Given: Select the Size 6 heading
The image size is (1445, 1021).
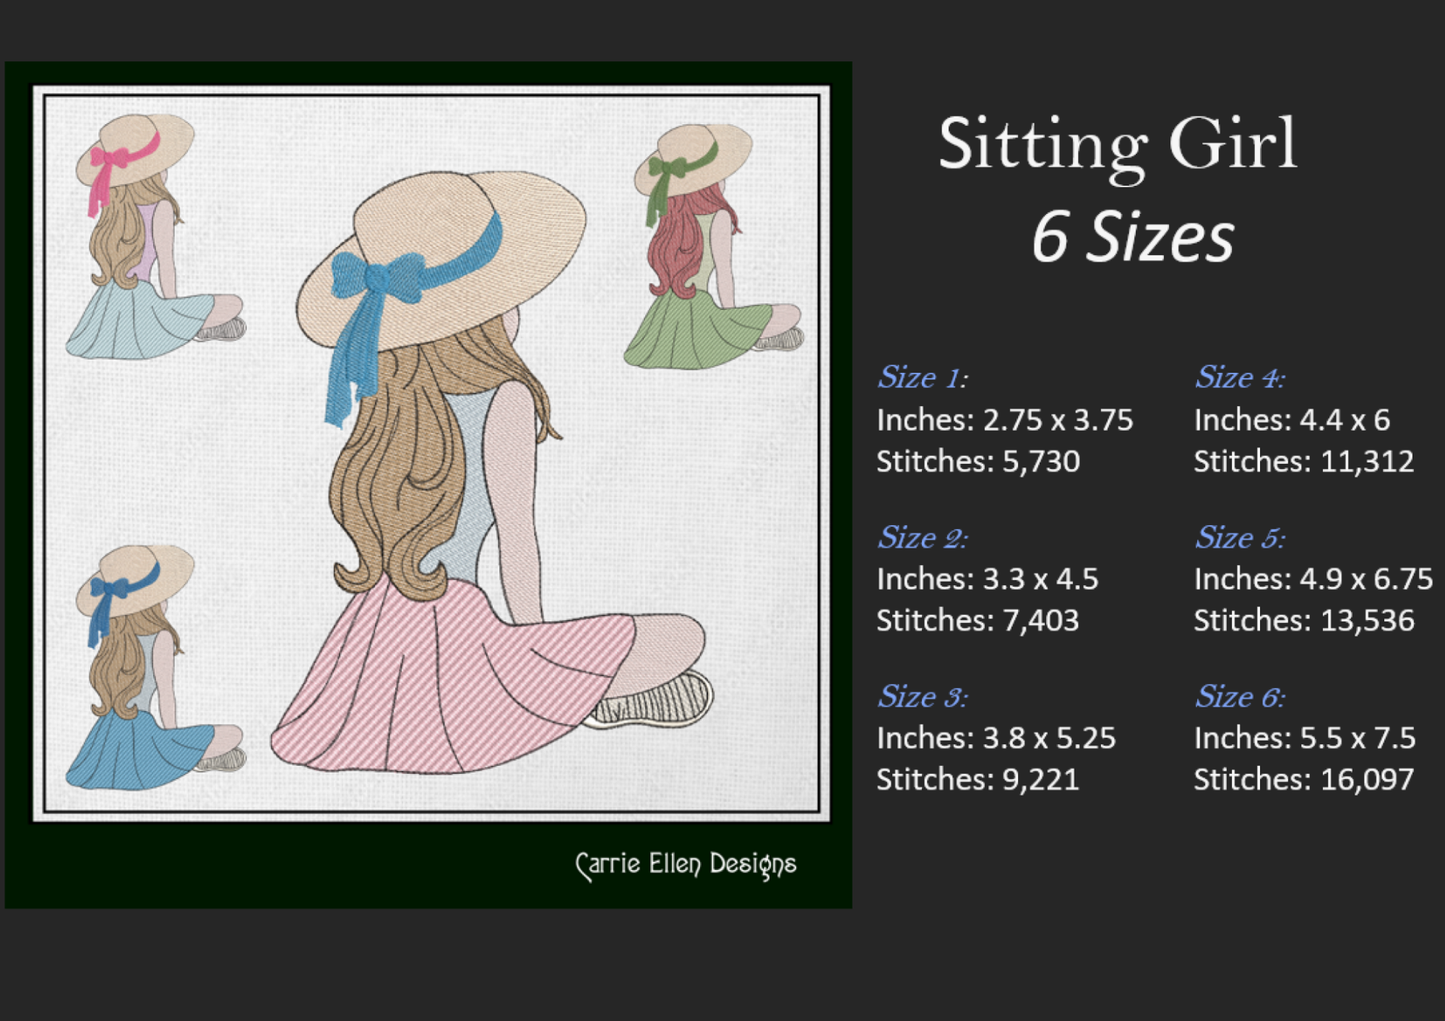Looking at the screenshot, I should click(1239, 697).
